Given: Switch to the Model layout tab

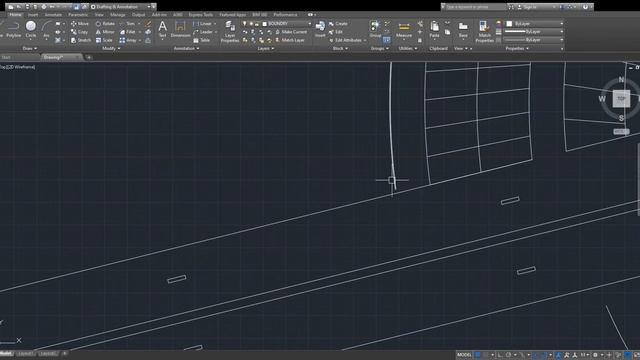Looking at the screenshot, I should (6, 353).
